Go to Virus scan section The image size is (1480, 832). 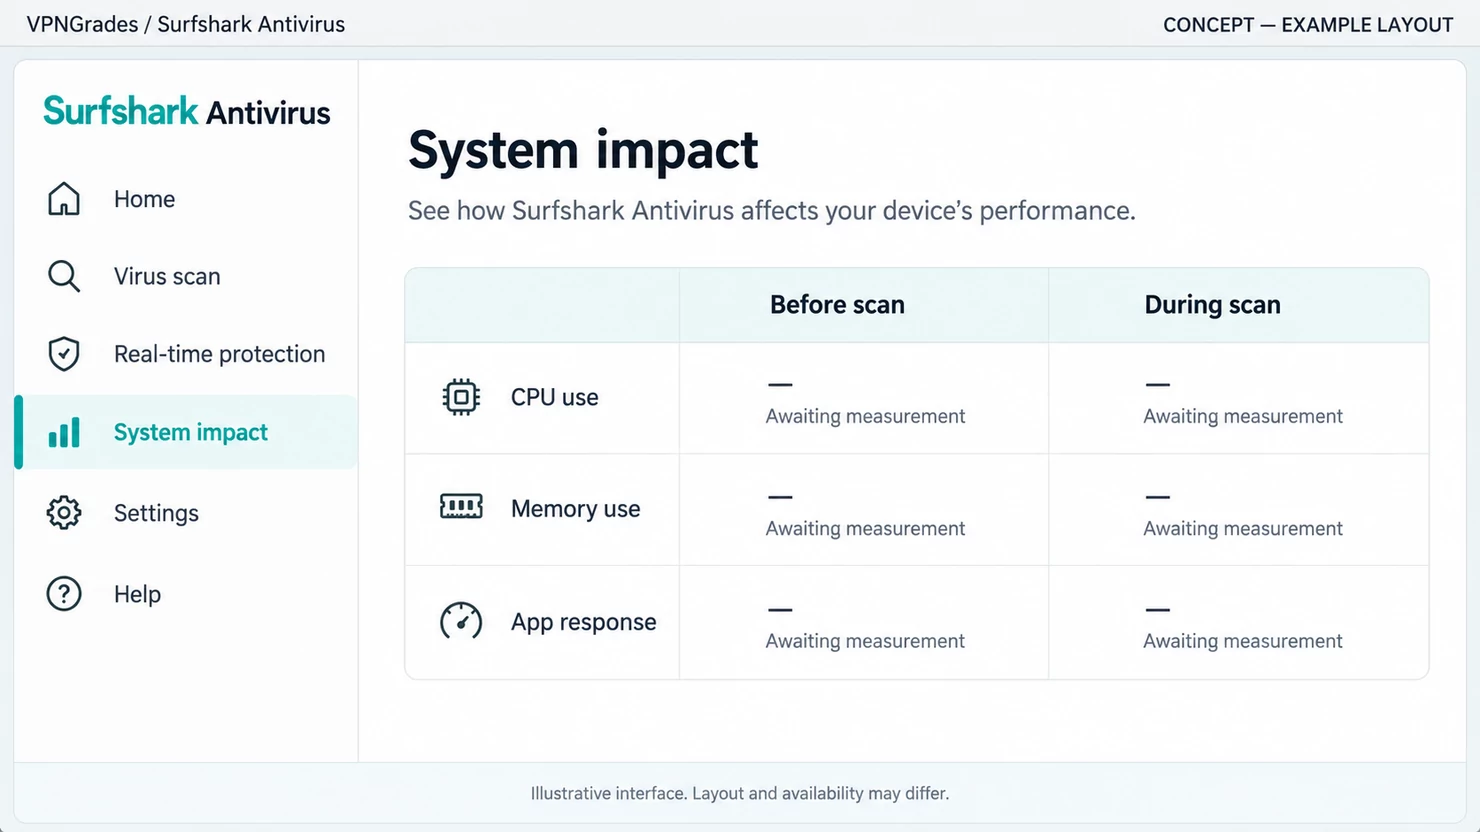click(187, 276)
